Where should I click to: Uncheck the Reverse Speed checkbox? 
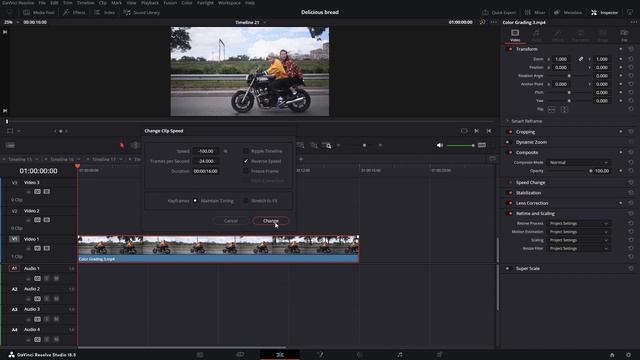point(246,161)
